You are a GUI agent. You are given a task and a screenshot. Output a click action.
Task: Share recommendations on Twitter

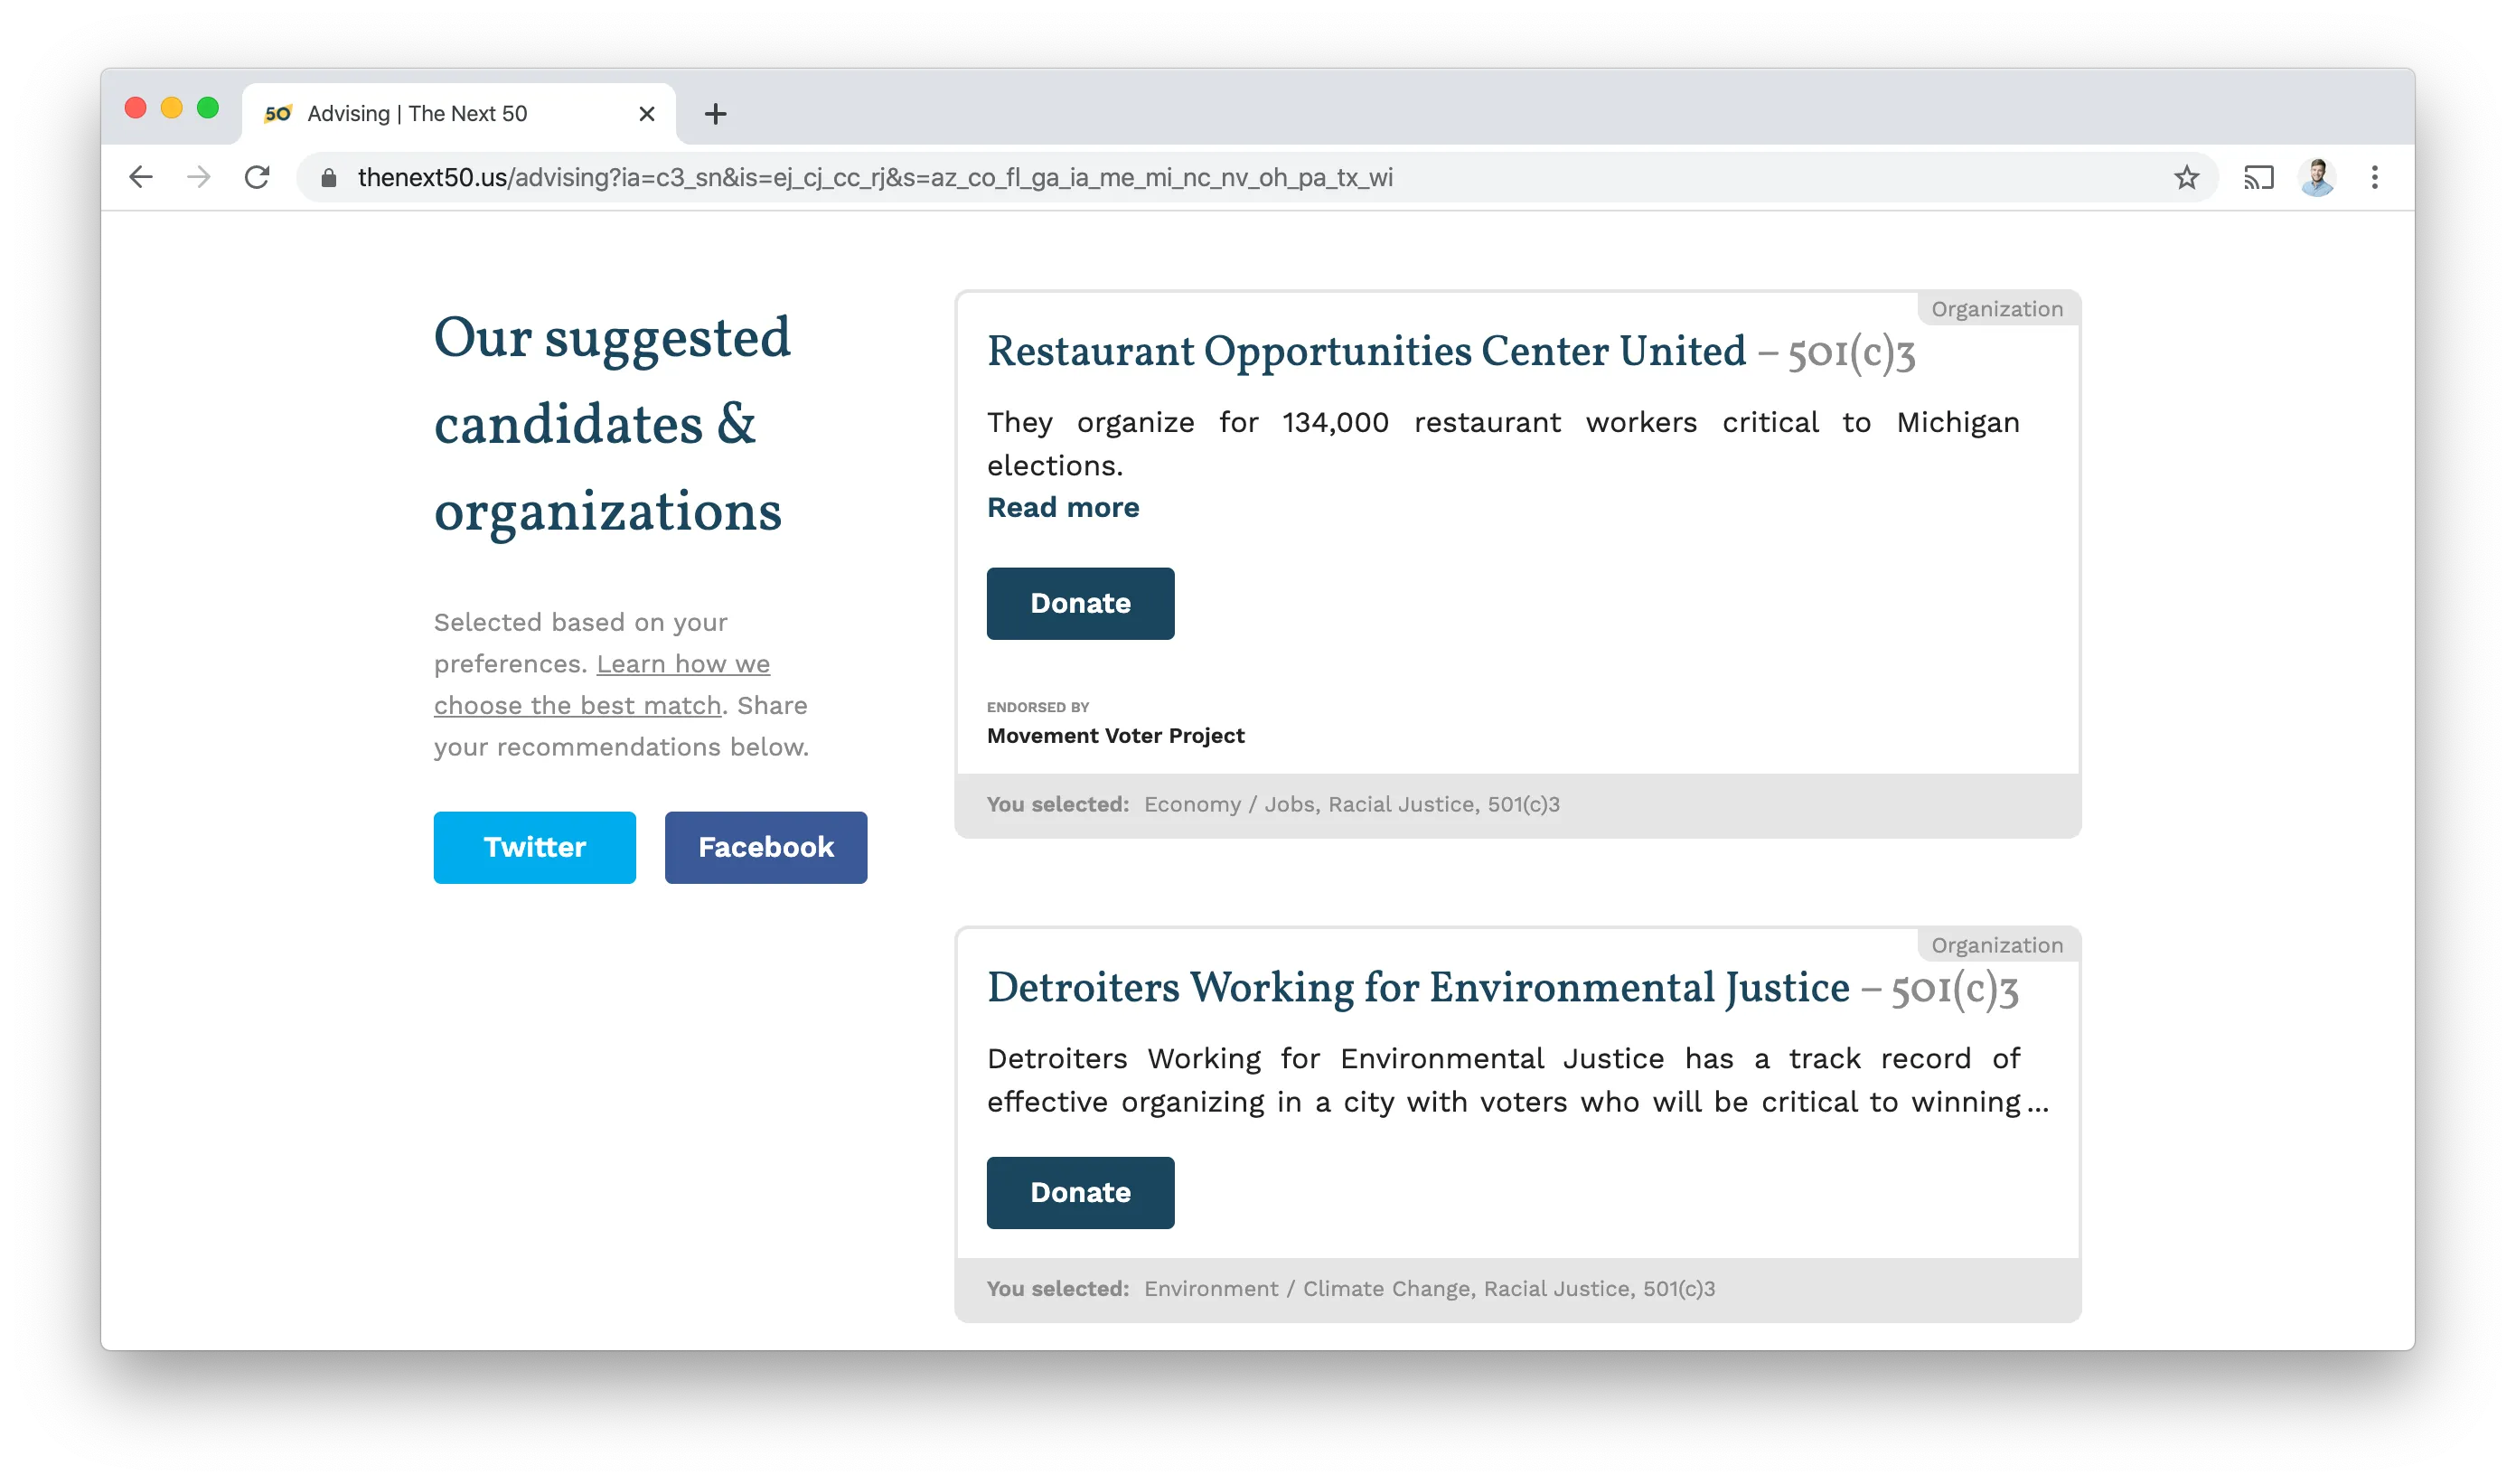[534, 847]
